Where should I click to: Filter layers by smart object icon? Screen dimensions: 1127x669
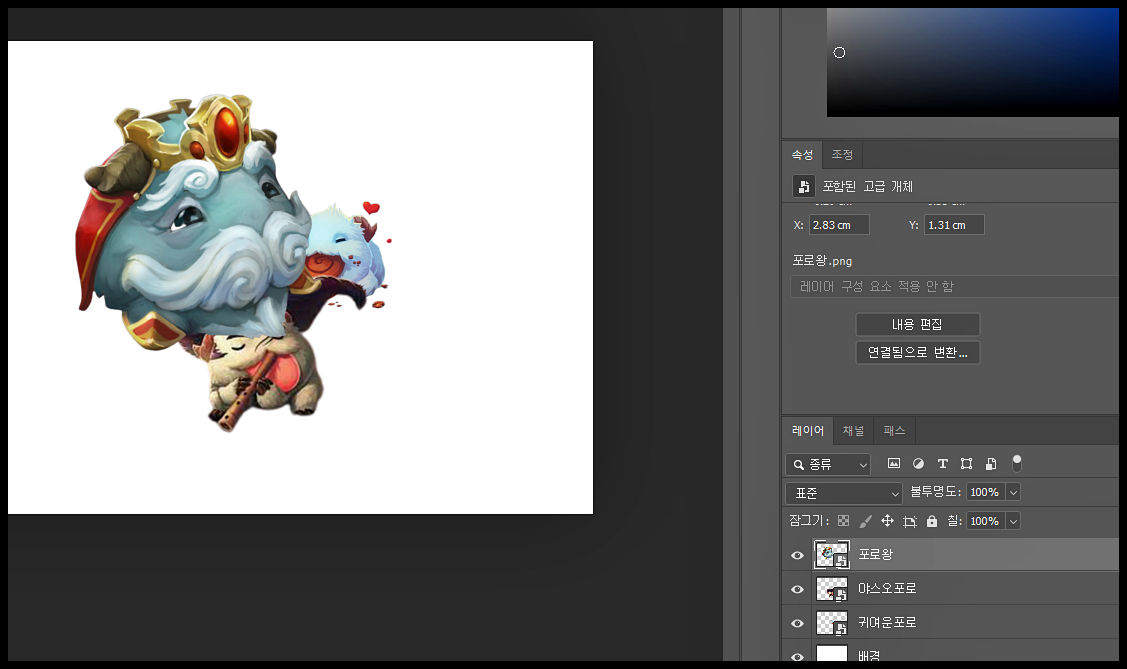coord(990,463)
